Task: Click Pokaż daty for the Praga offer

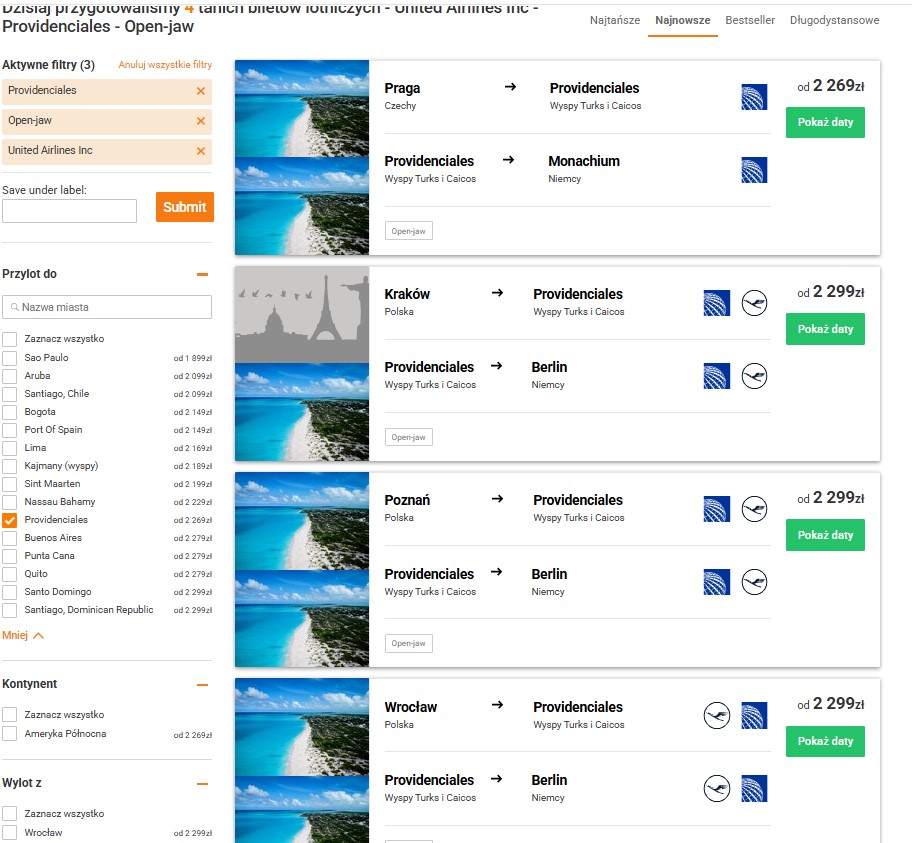Action: pos(825,122)
